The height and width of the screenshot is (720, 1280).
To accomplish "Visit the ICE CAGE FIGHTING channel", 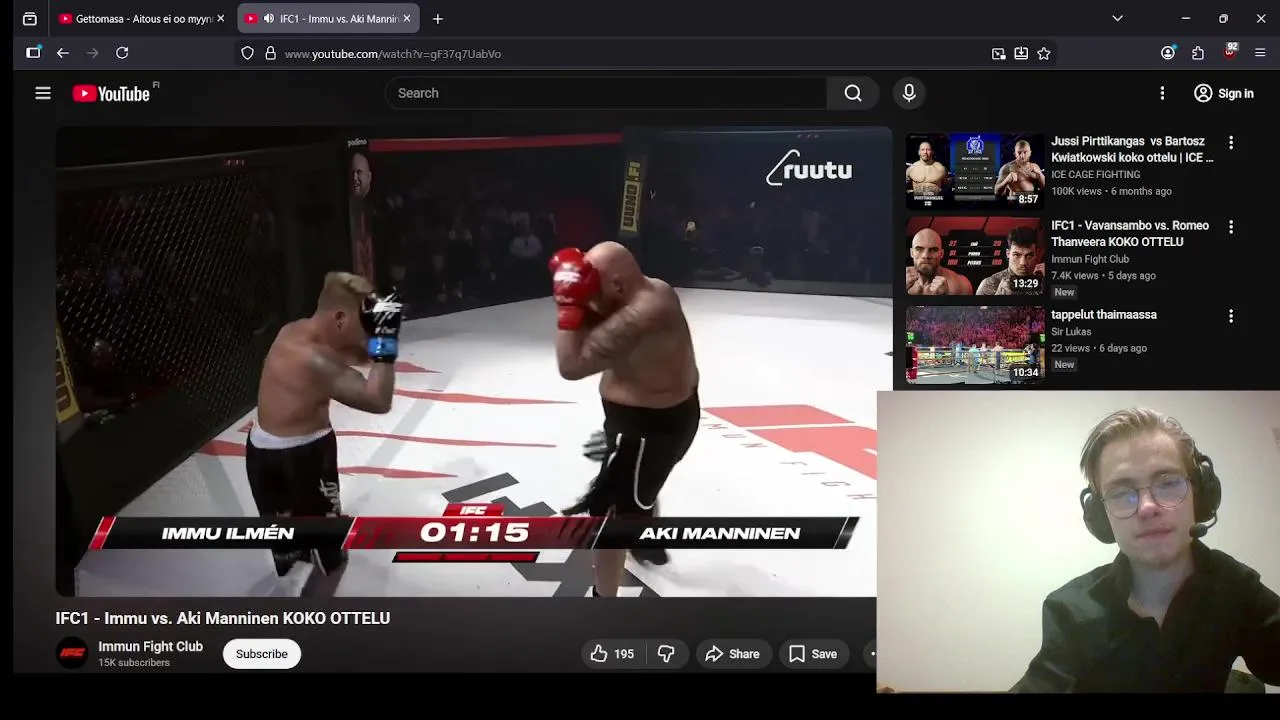I will click(x=1095, y=174).
